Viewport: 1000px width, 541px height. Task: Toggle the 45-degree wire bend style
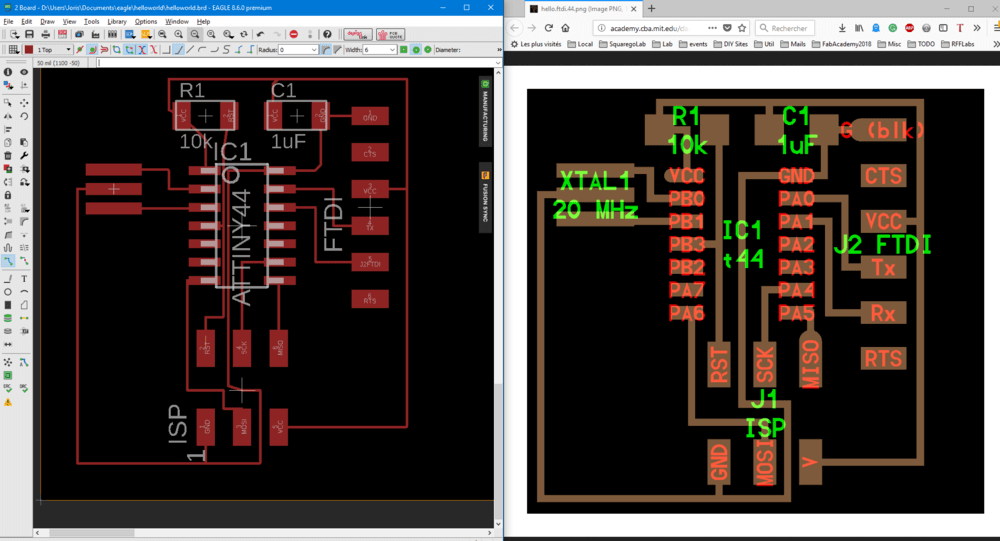coord(178,50)
